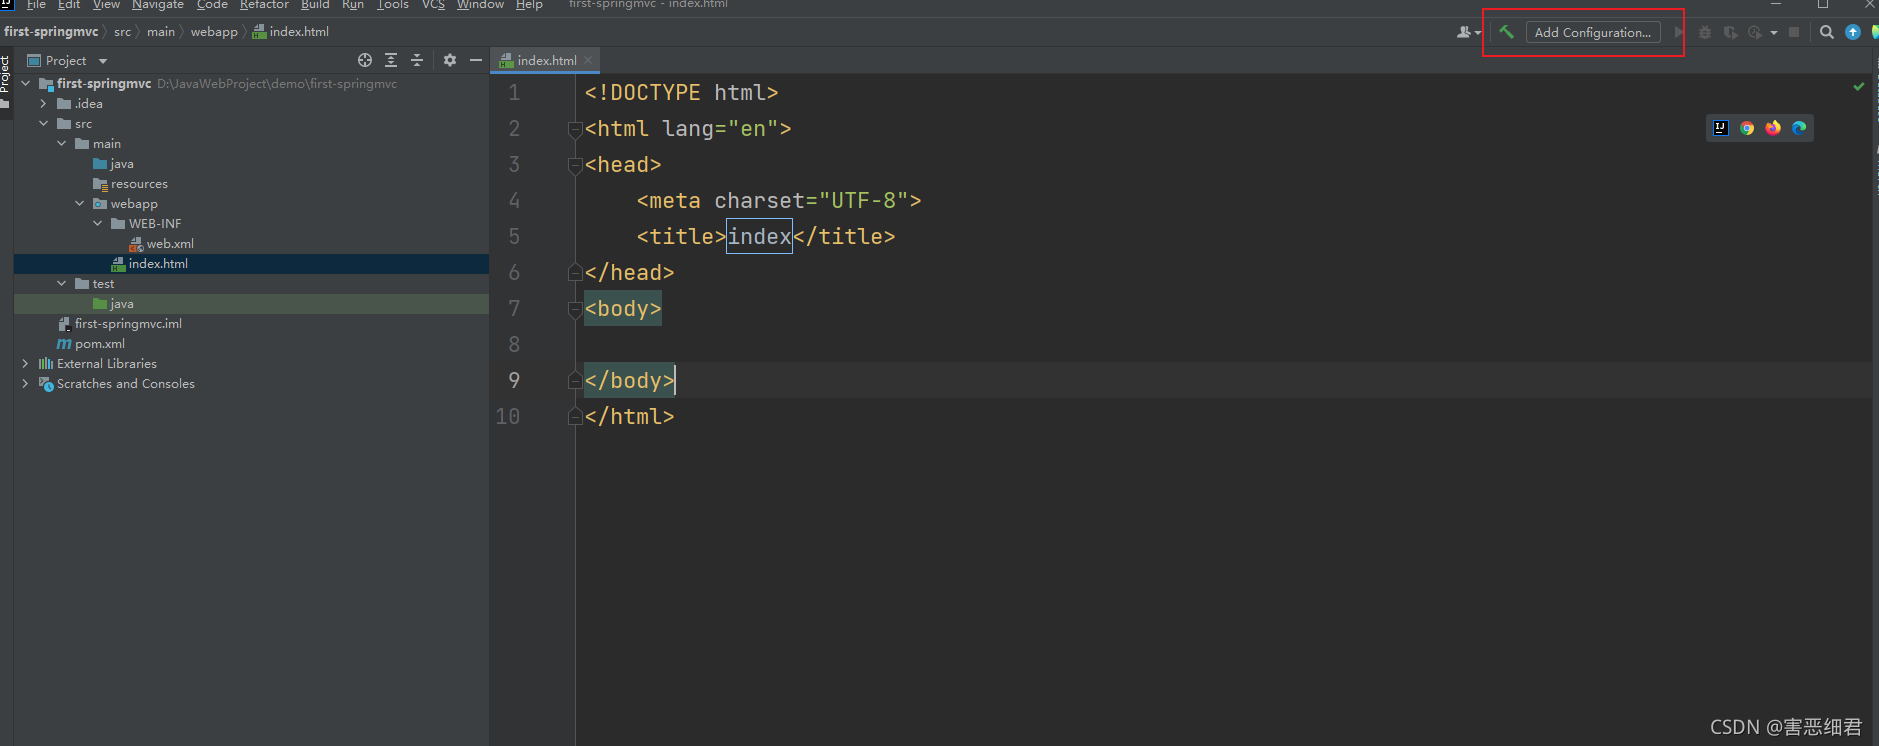1879x746 pixels.
Task: Open Project panel settings gear
Action: click(450, 60)
